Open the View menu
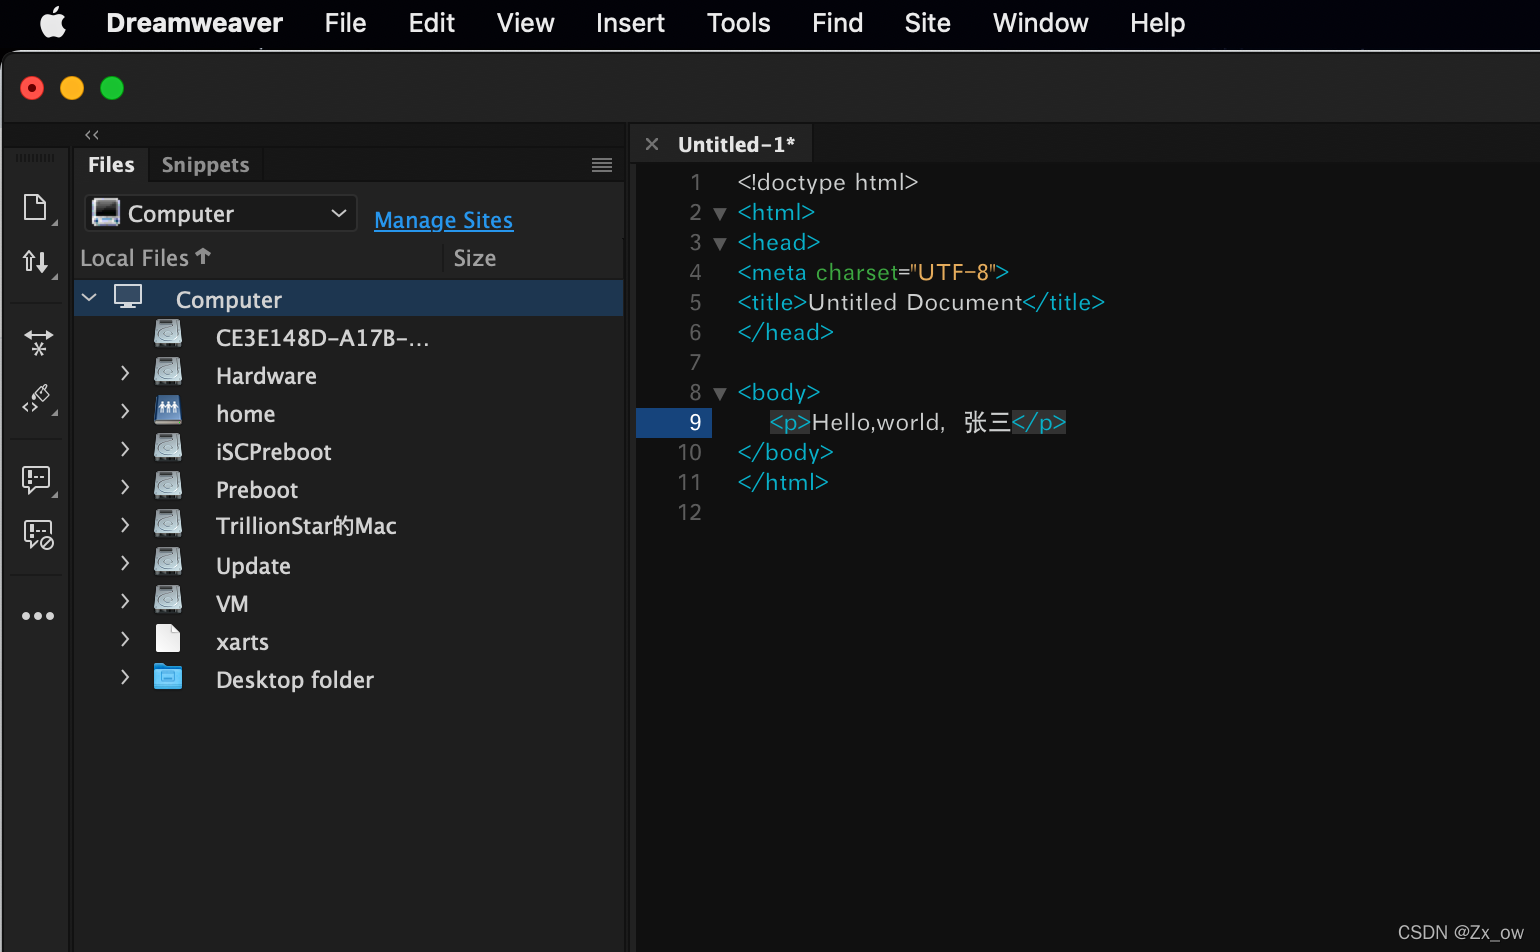 pos(525,22)
